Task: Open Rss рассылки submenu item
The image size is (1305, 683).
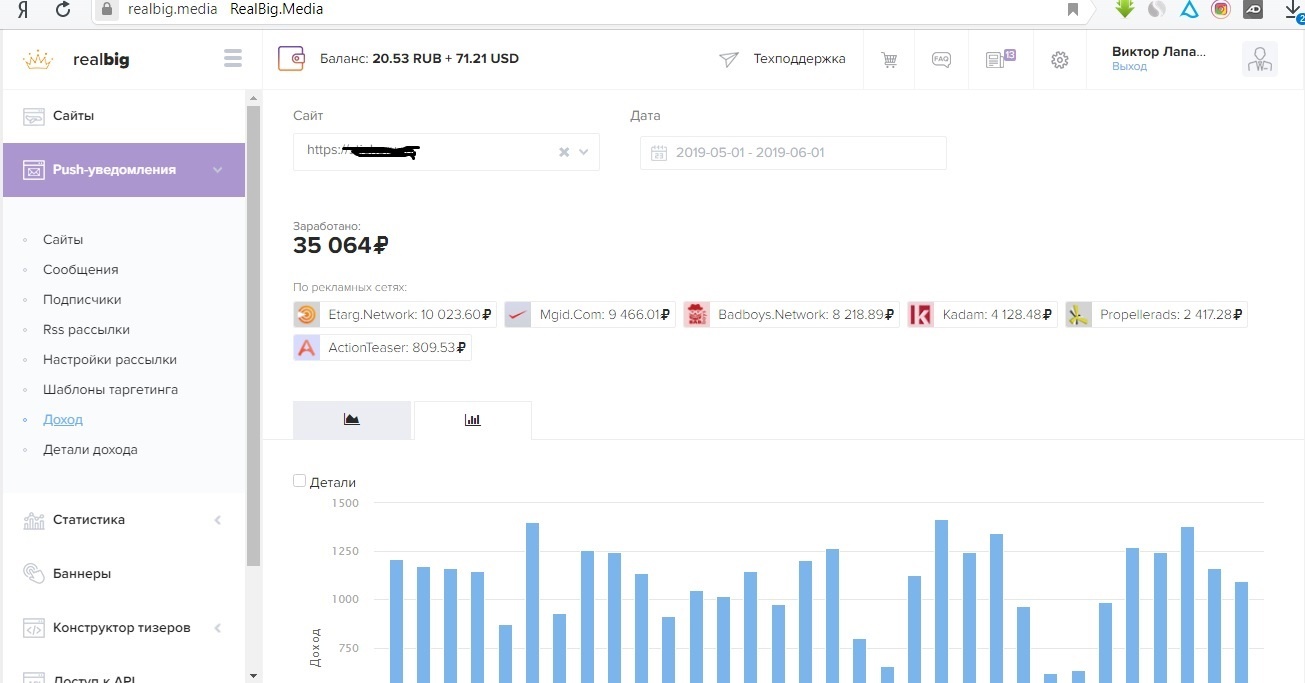Action: point(86,330)
